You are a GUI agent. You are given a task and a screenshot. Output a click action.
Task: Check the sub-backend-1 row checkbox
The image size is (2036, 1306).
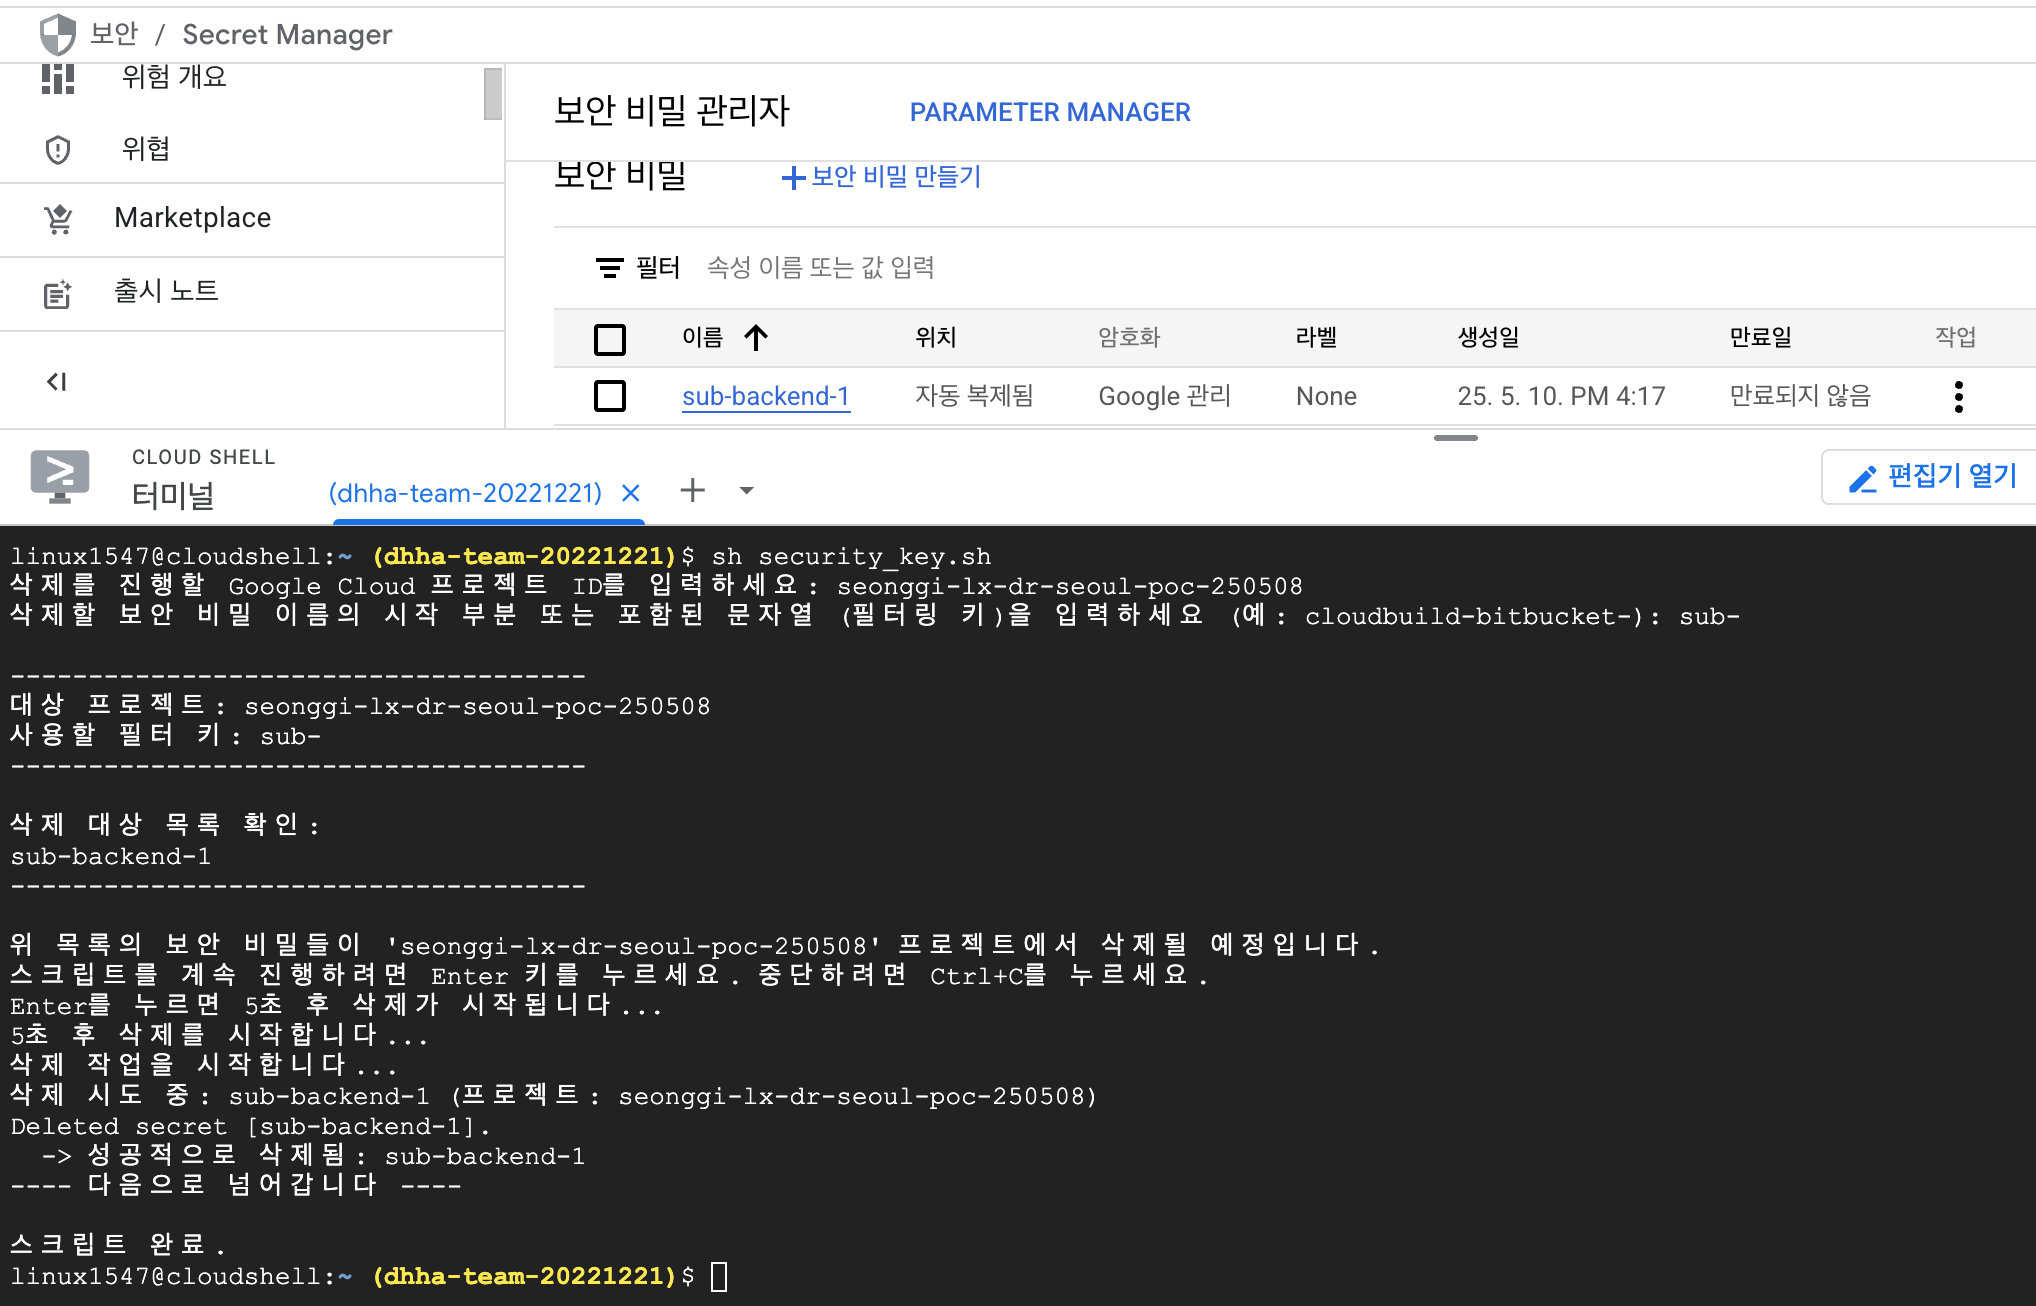pos(609,396)
